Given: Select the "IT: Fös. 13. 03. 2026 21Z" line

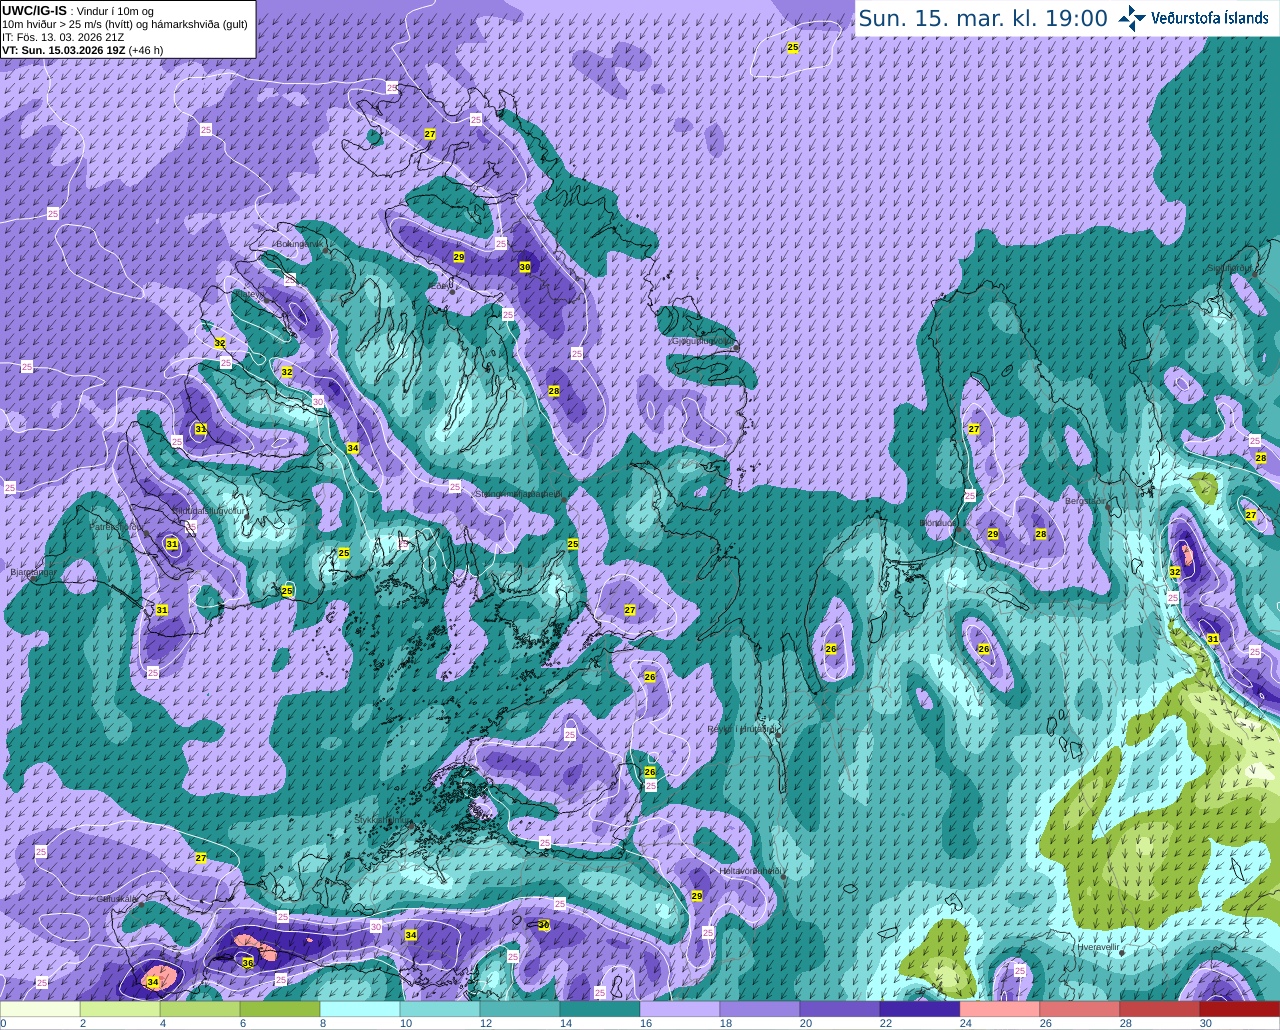Looking at the screenshot, I should click(63, 36).
